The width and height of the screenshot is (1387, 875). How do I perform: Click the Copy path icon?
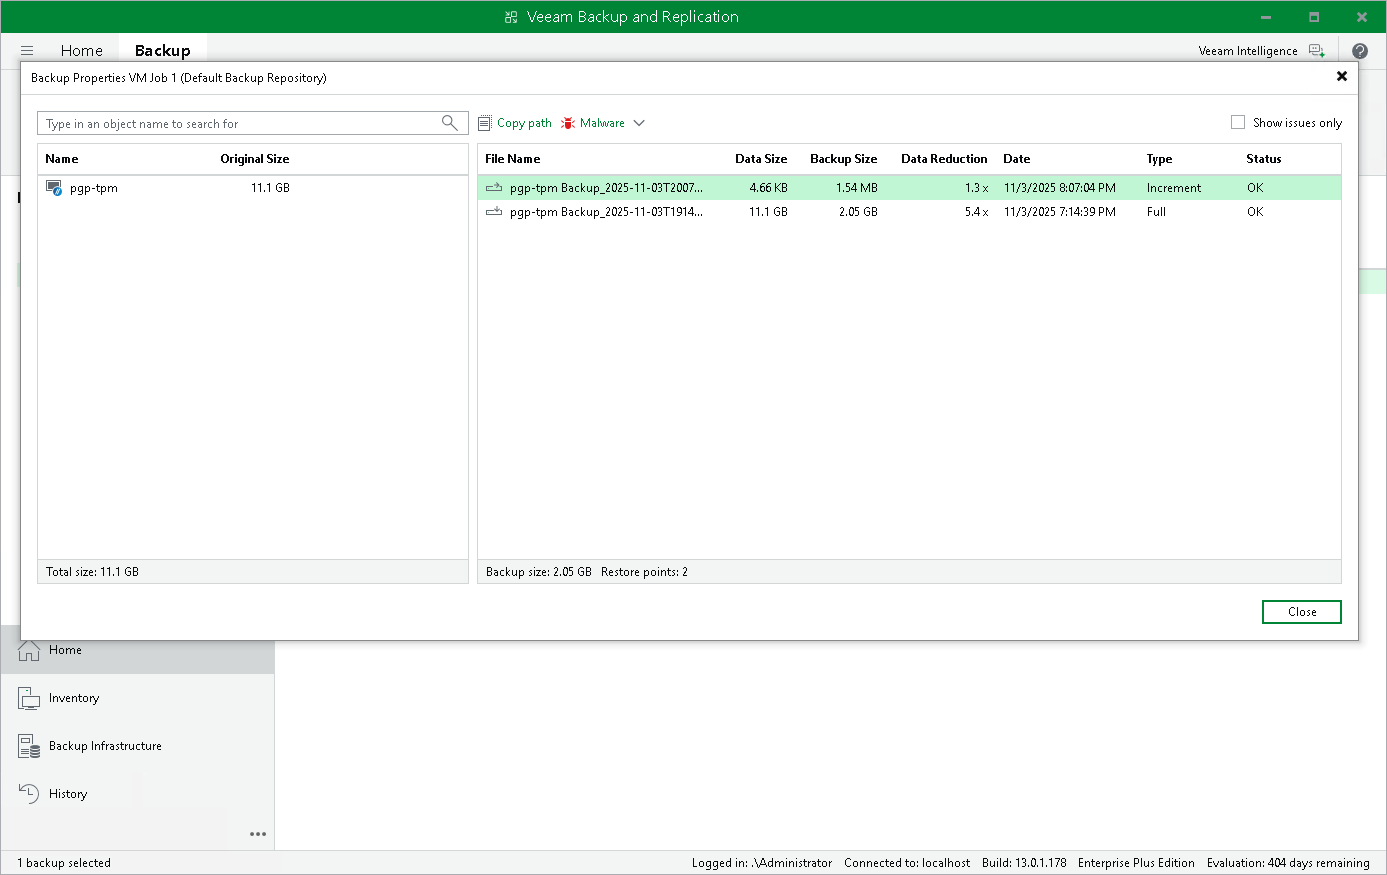(485, 123)
